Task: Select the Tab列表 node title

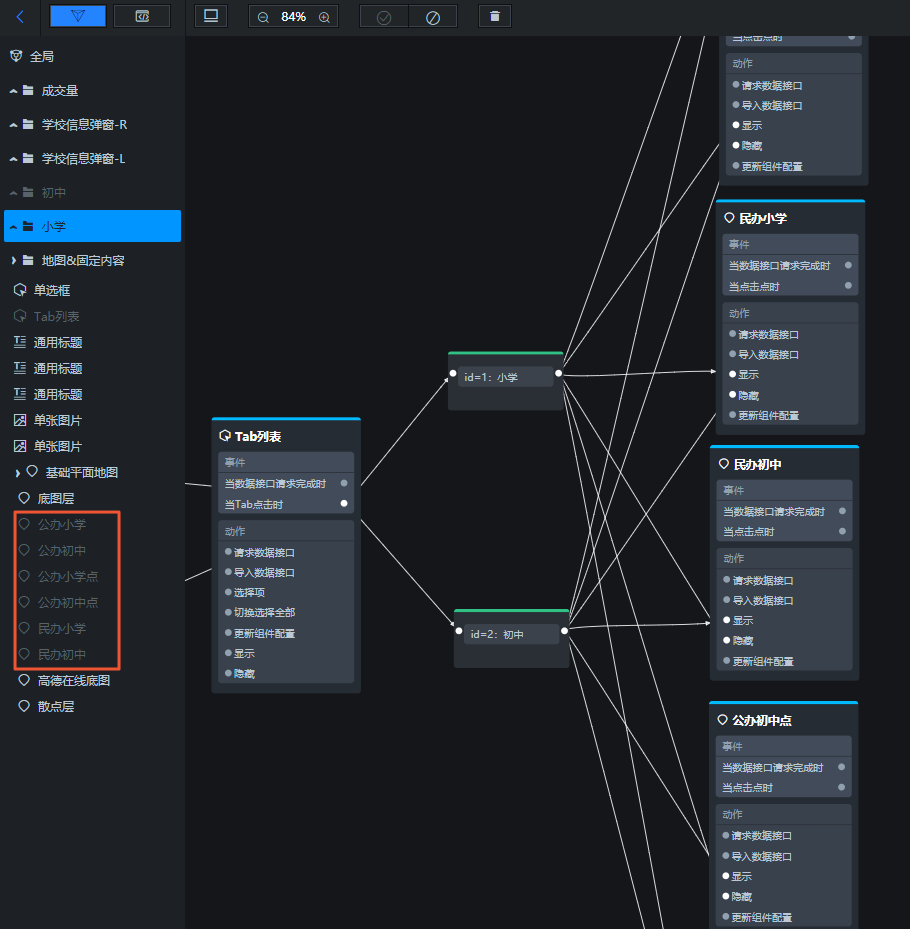Action: (258, 437)
